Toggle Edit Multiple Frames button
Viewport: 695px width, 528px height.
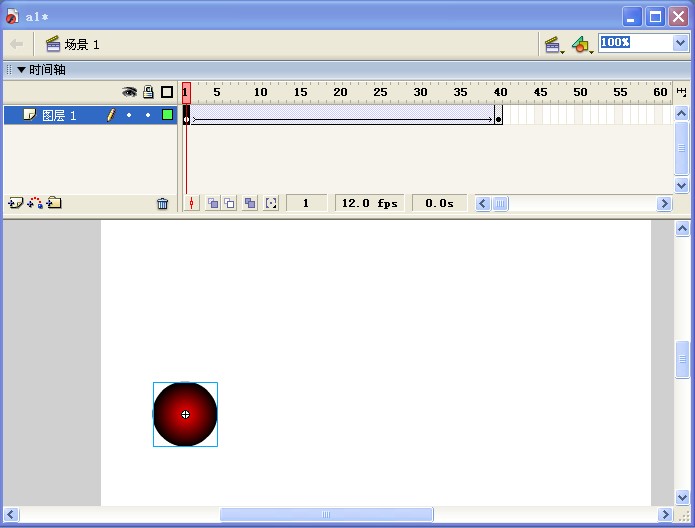click(250, 203)
